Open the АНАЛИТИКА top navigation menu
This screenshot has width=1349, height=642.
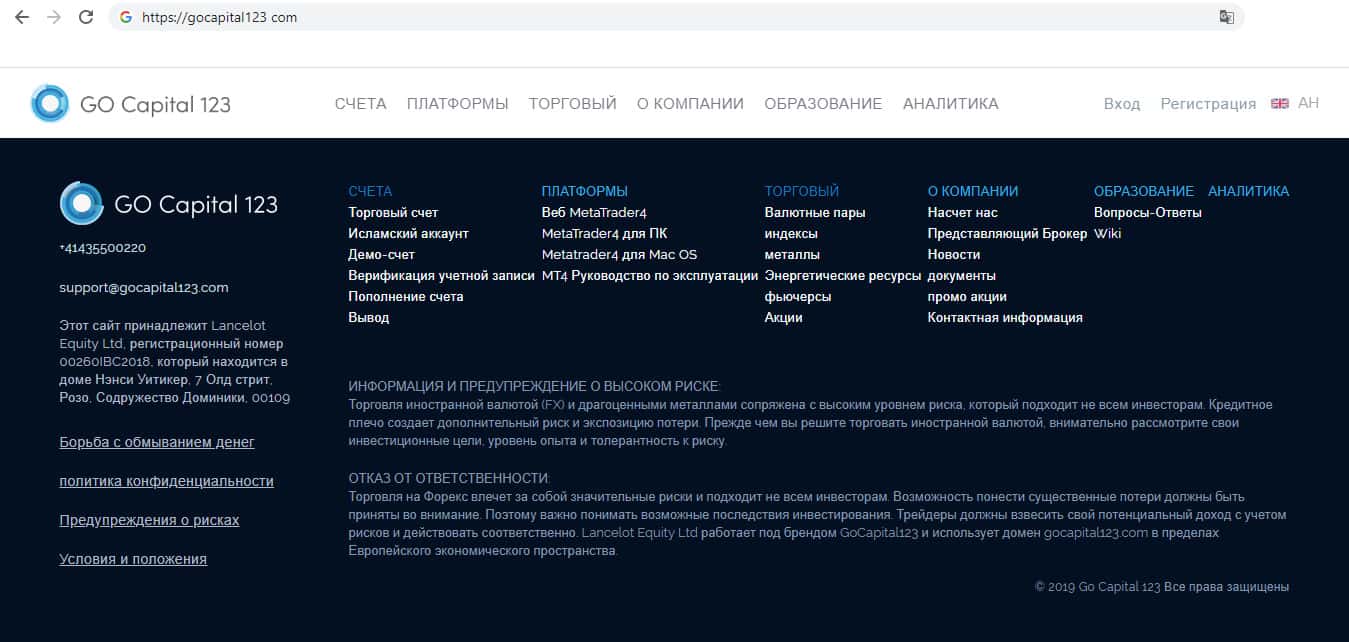pos(950,104)
